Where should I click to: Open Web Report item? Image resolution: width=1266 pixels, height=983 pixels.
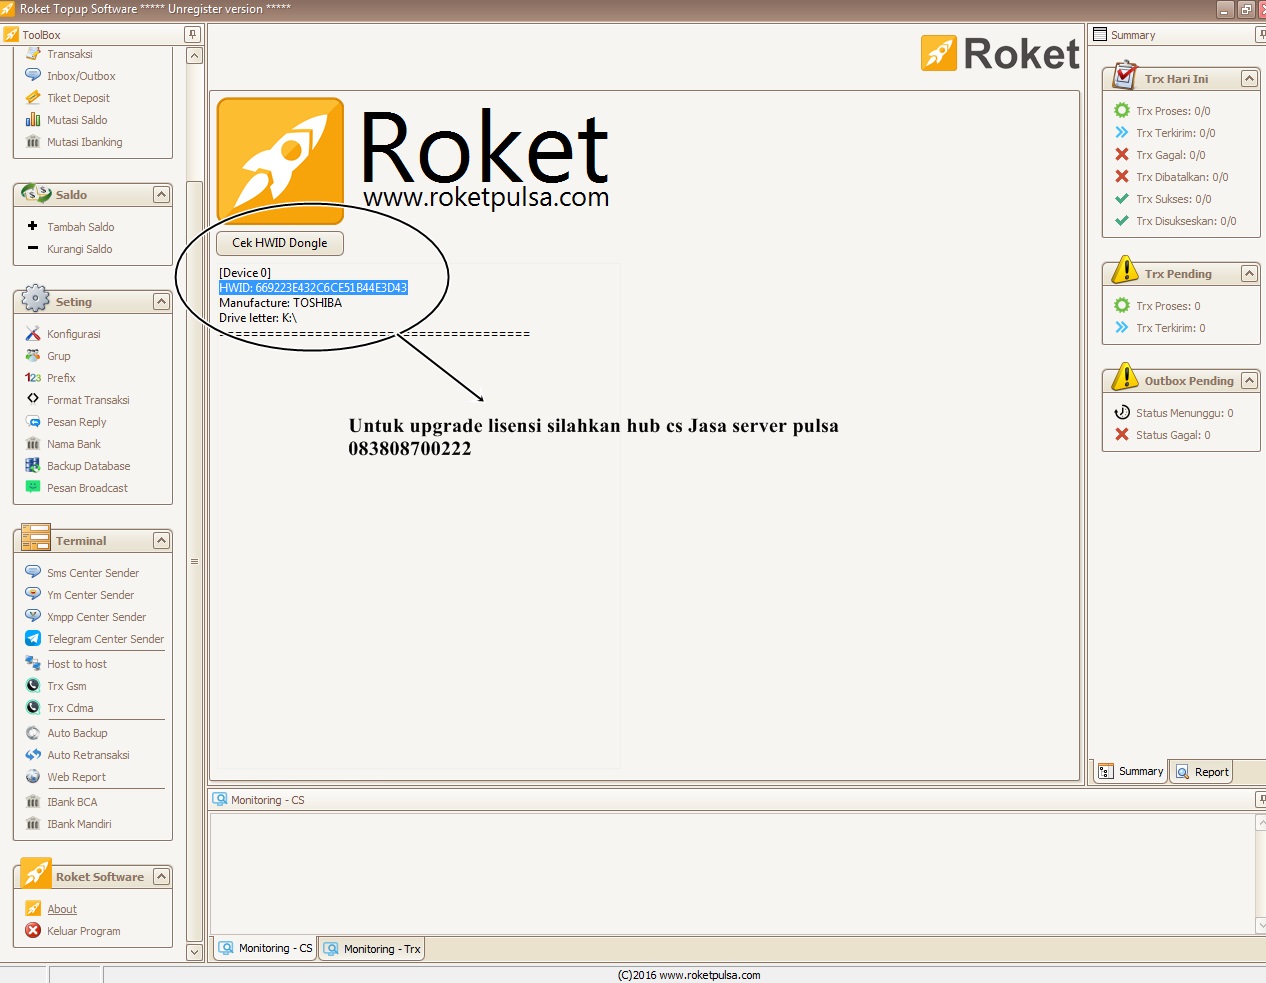click(x=76, y=777)
